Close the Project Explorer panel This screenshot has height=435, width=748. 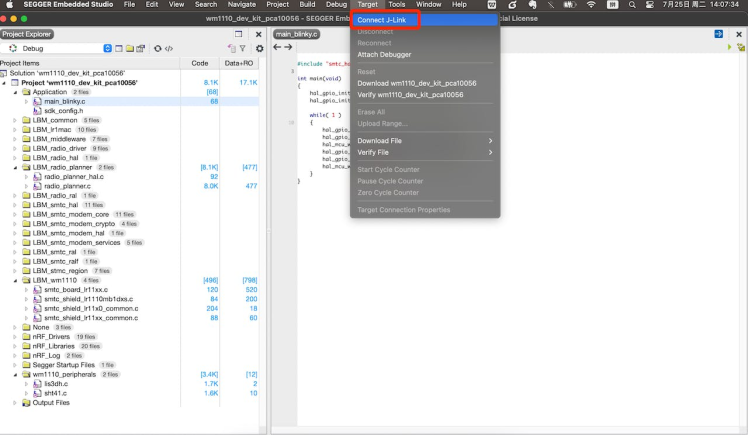259,34
